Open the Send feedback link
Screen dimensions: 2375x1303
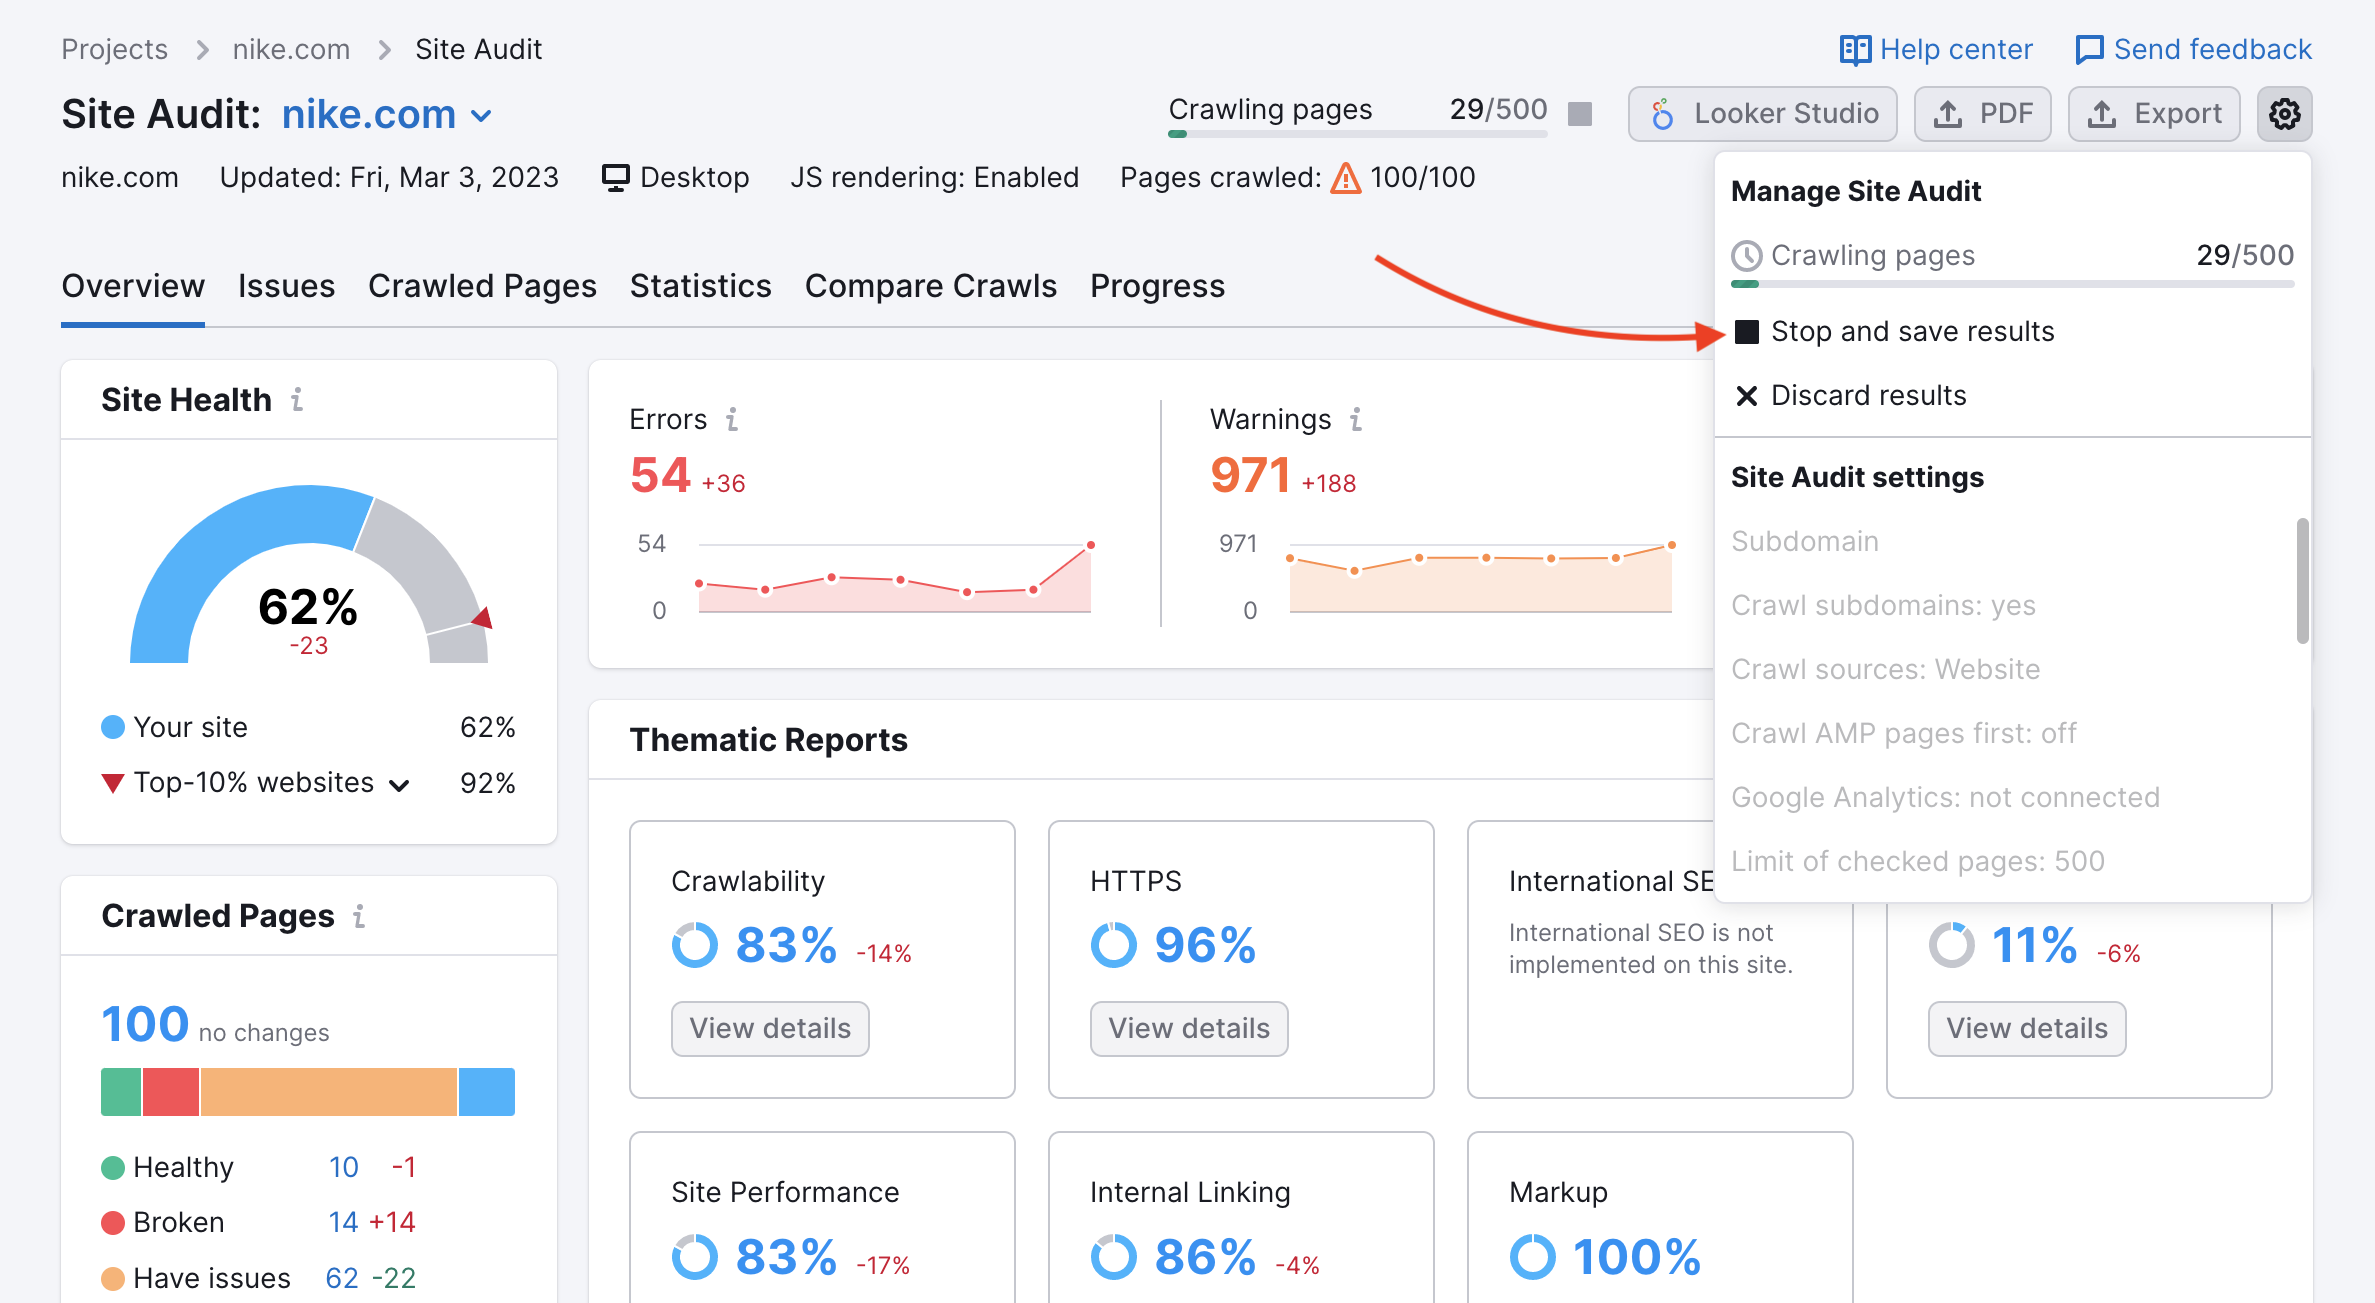(x=2194, y=50)
